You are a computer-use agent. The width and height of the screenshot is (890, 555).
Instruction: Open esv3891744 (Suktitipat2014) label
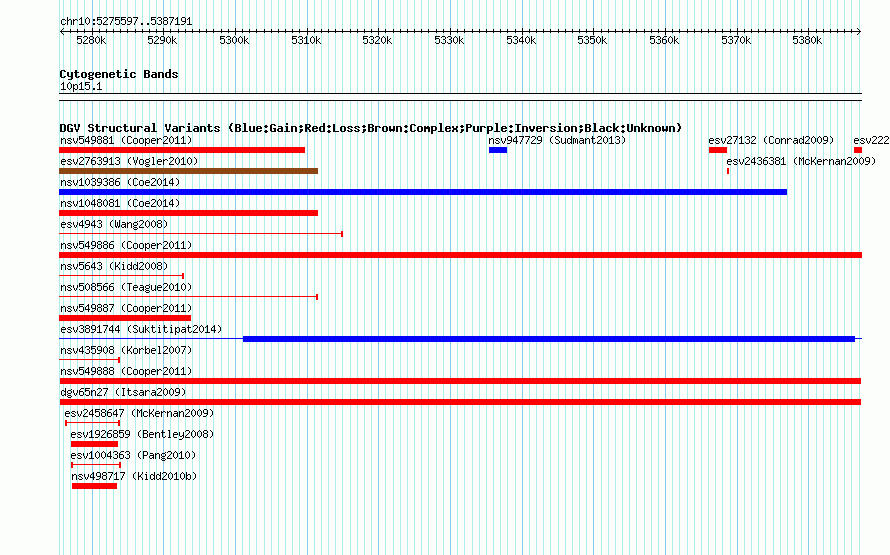141,329
